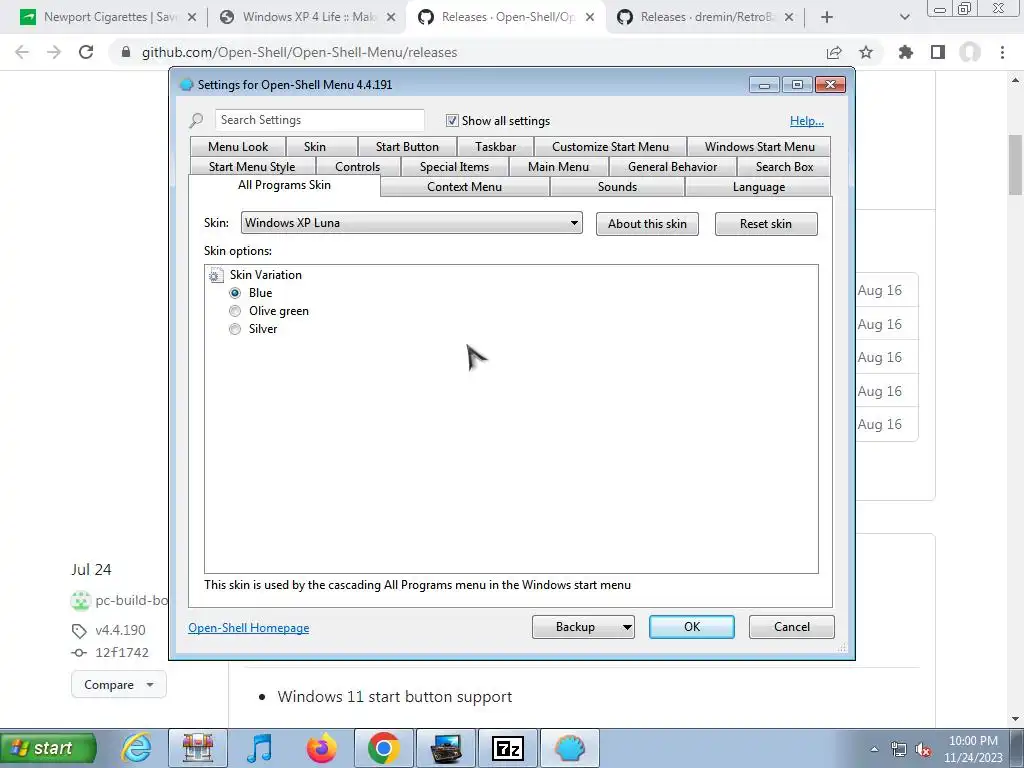This screenshot has width=1024, height=768.
Task: Open the Help link
Action: [807, 121]
